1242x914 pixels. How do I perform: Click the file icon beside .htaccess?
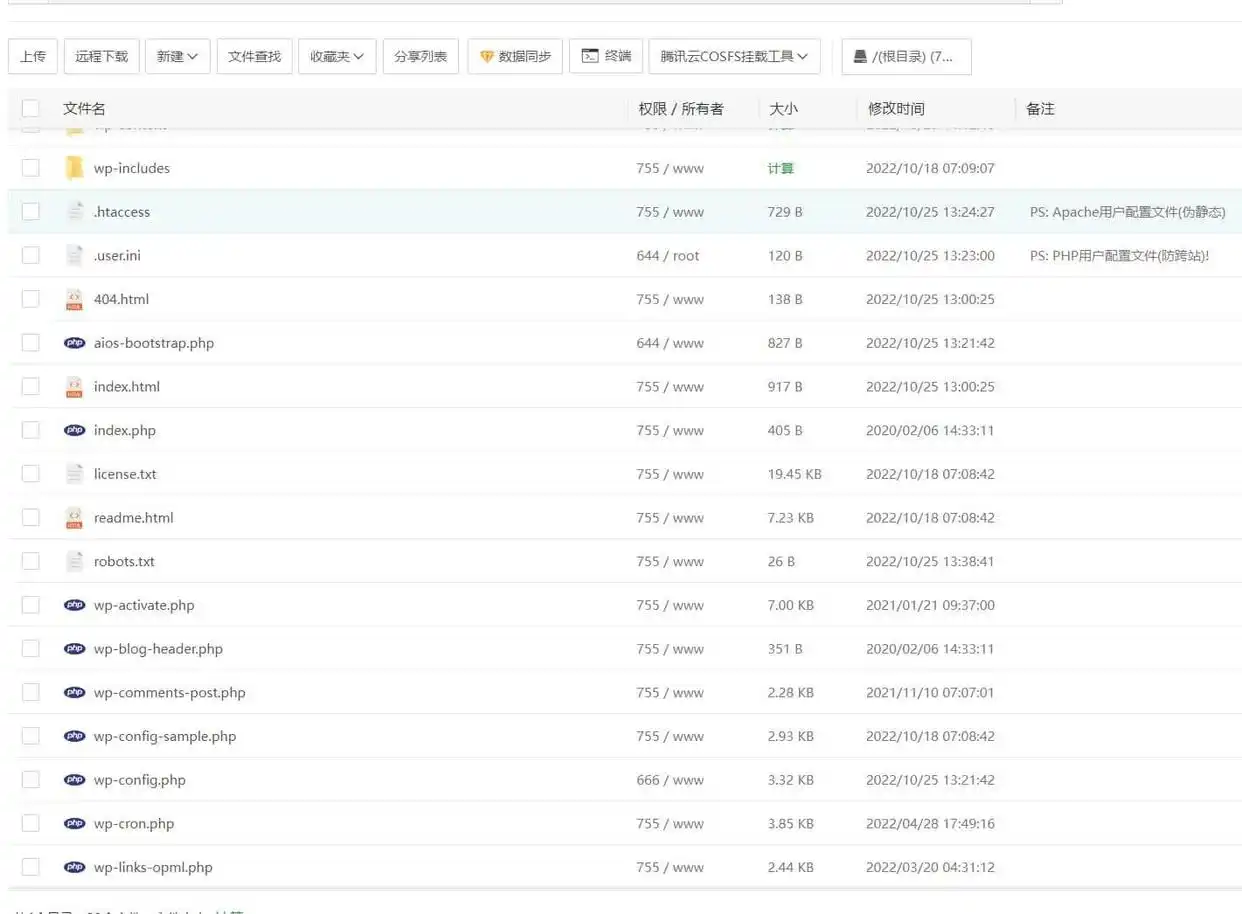(x=74, y=212)
